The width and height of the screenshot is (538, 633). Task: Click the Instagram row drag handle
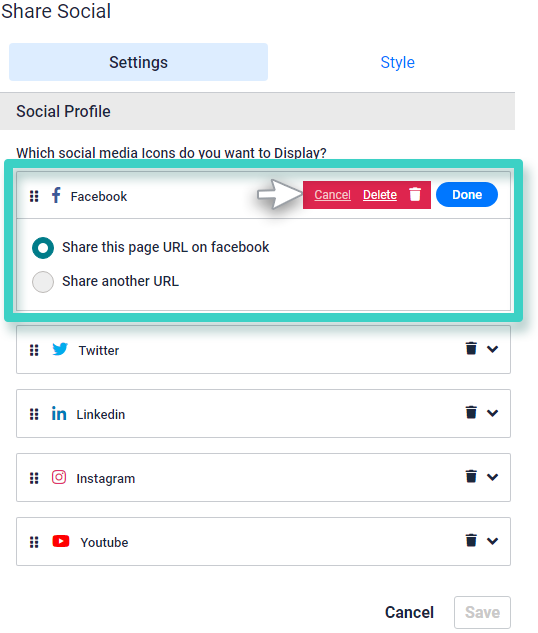click(x=34, y=478)
